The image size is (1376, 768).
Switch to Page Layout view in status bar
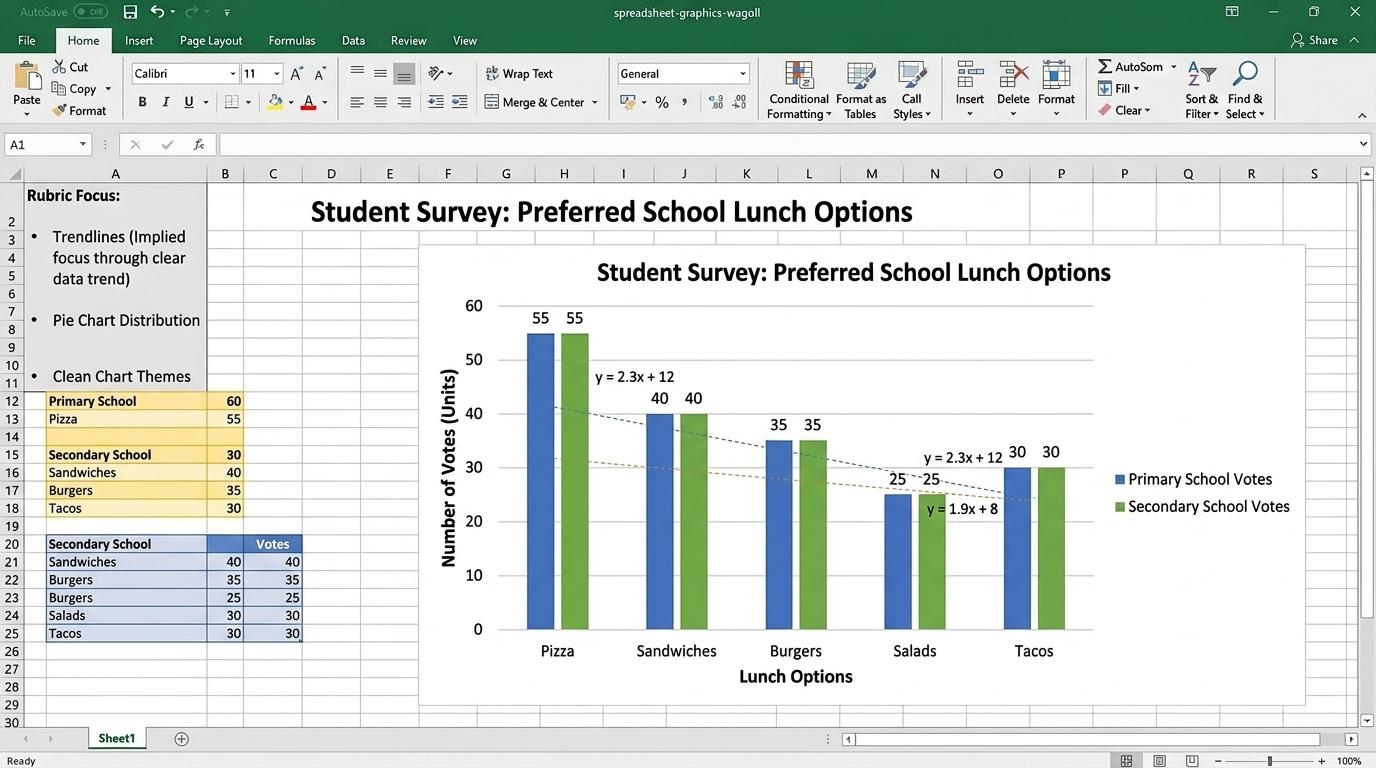1159,761
